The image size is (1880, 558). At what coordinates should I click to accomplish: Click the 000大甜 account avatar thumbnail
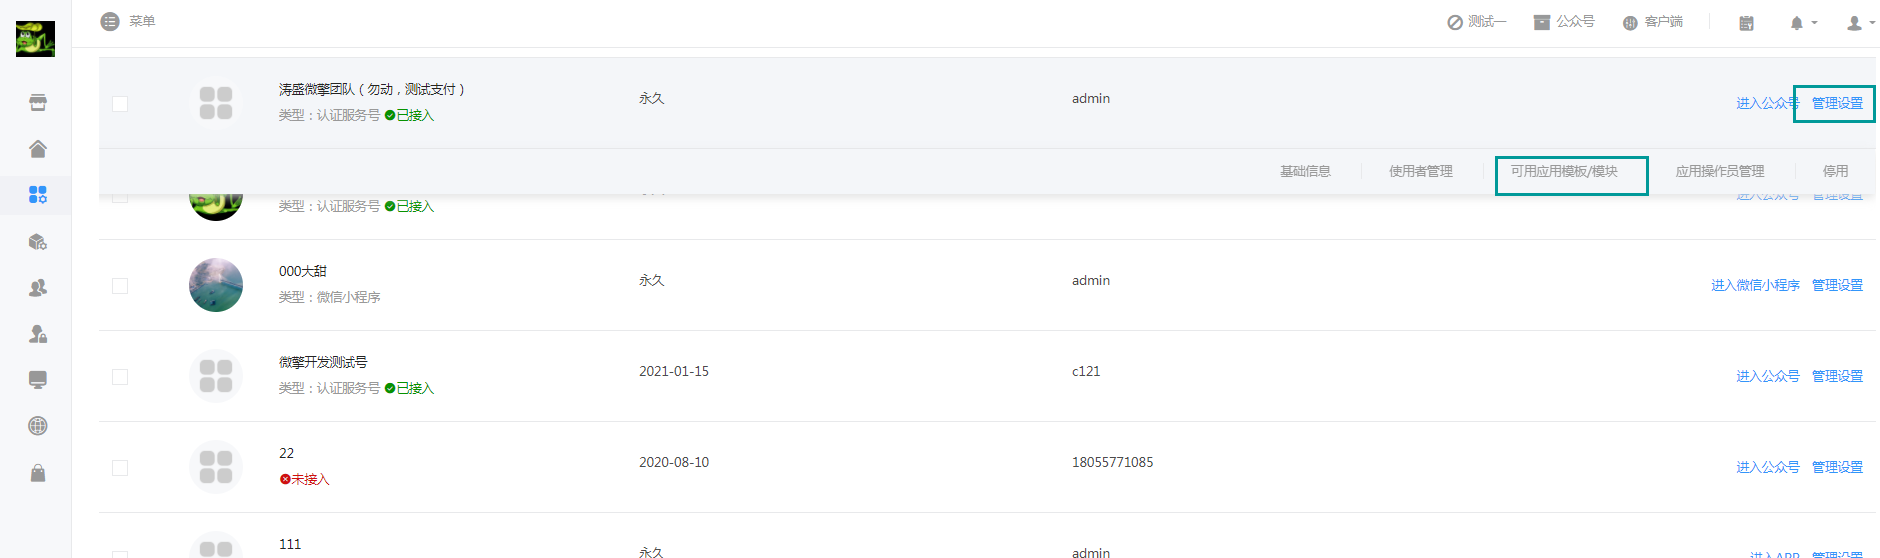click(216, 285)
